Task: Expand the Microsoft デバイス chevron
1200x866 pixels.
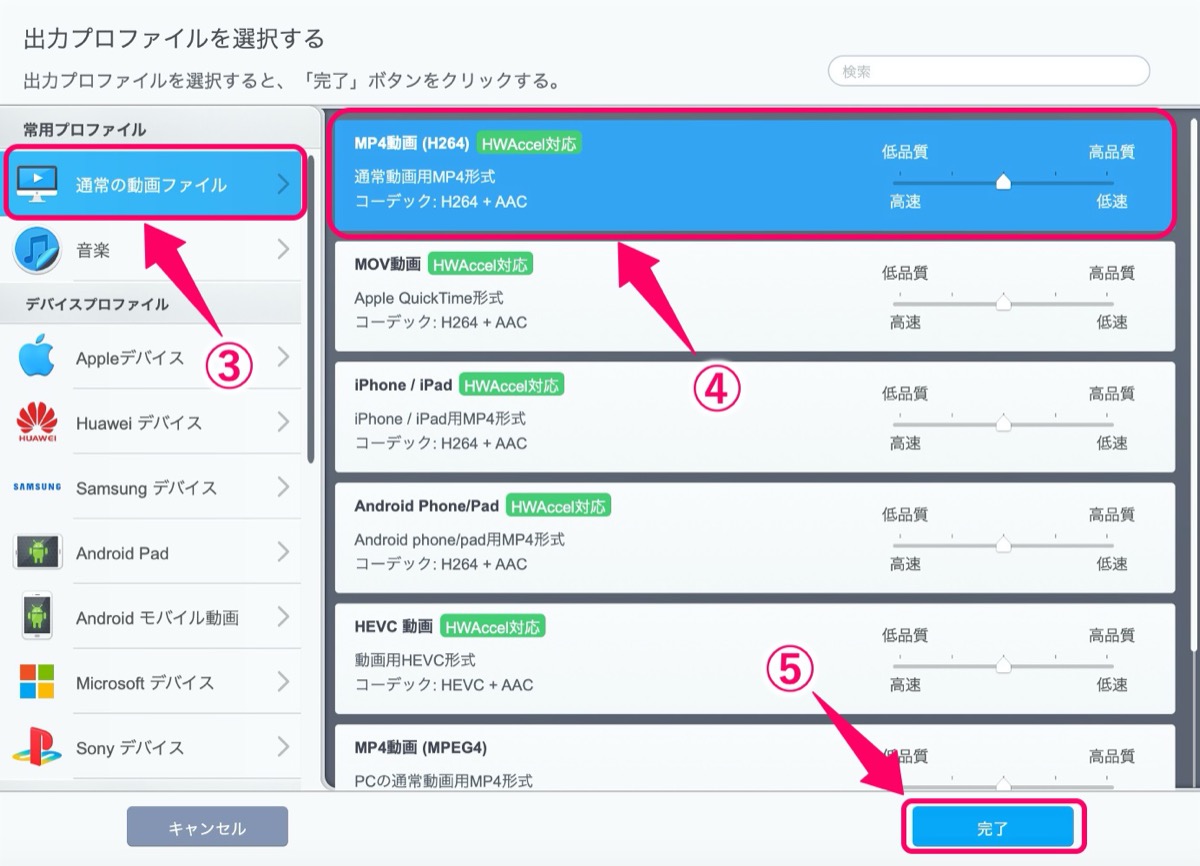Action: [x=284, y=682]
